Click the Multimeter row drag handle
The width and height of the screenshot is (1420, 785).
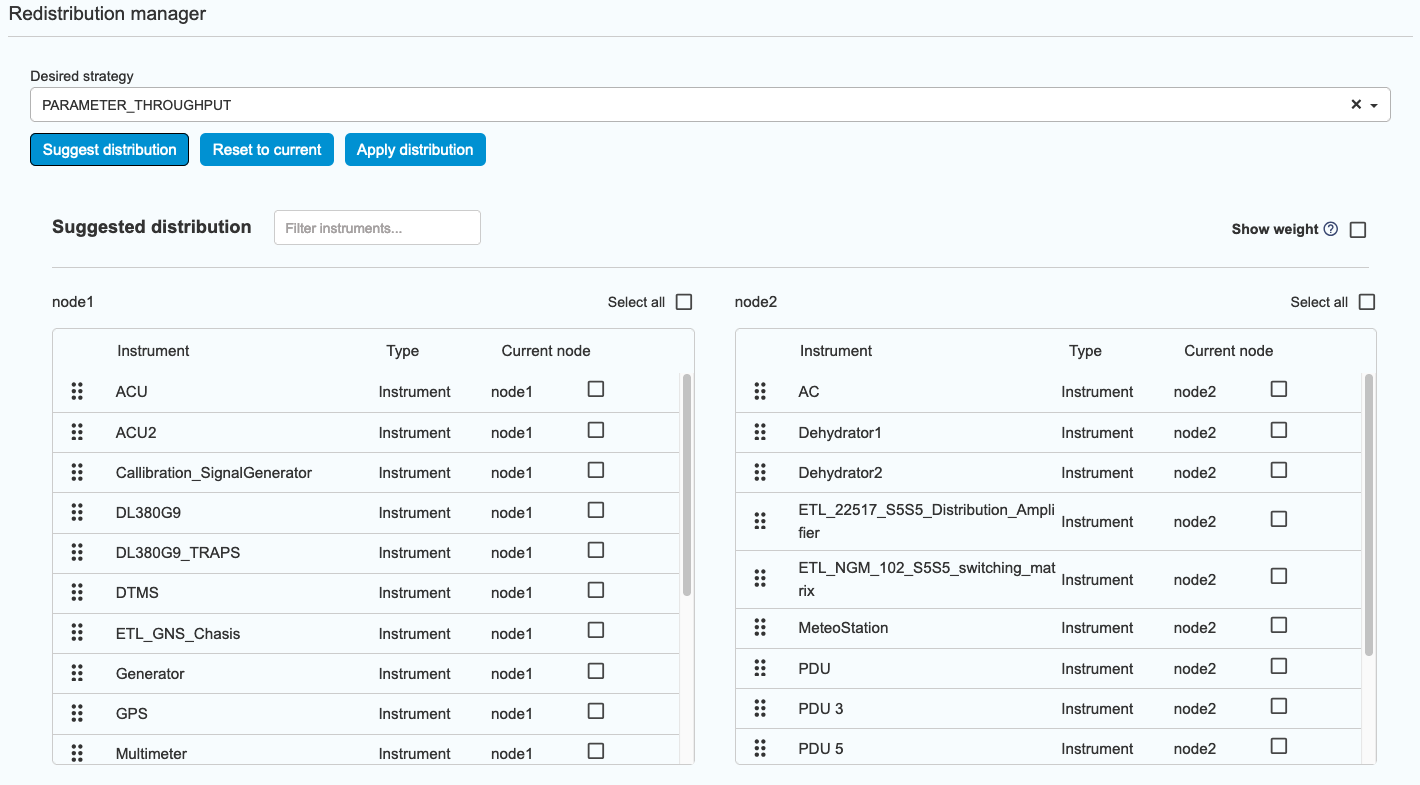(77, 753)
